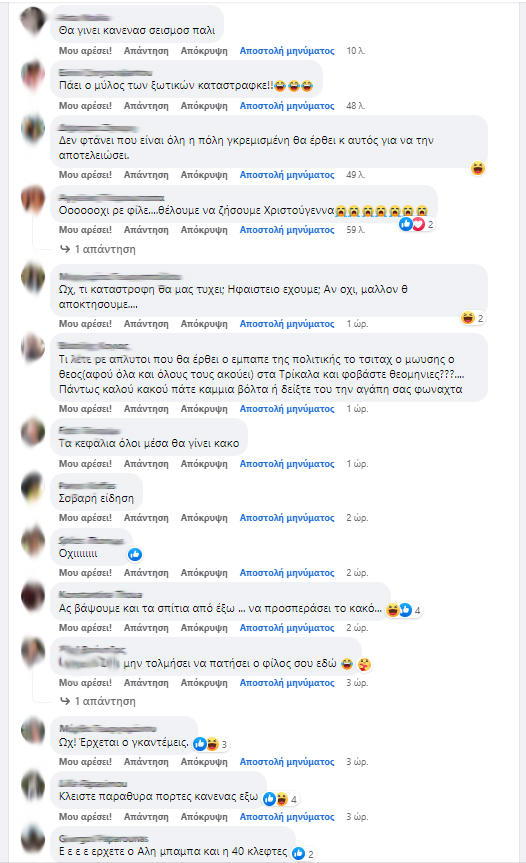
Task: Hide the Σοβαρή είδηση comment with Απόκρυψη
Action: [x=204, y=518]
